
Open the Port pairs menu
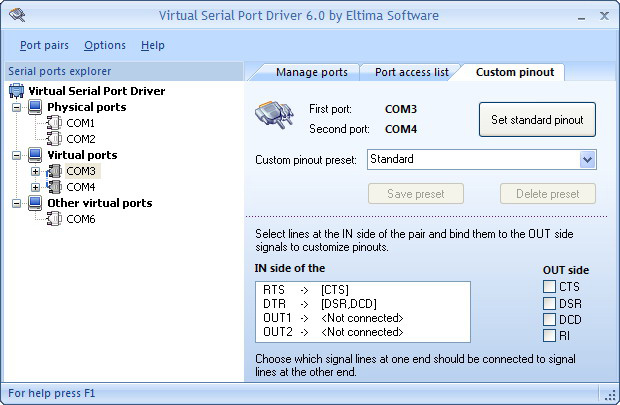coord(44,45)
